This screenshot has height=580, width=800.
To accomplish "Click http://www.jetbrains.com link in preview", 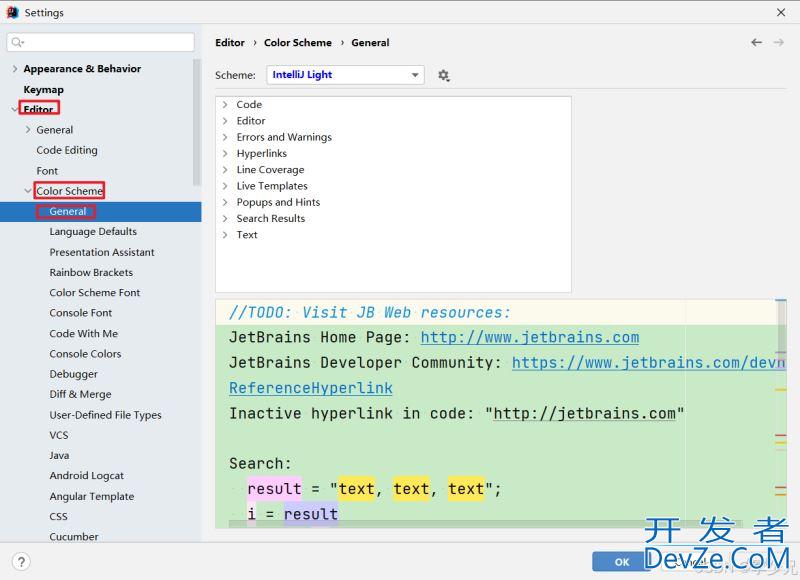I will [x=530, y=337].
